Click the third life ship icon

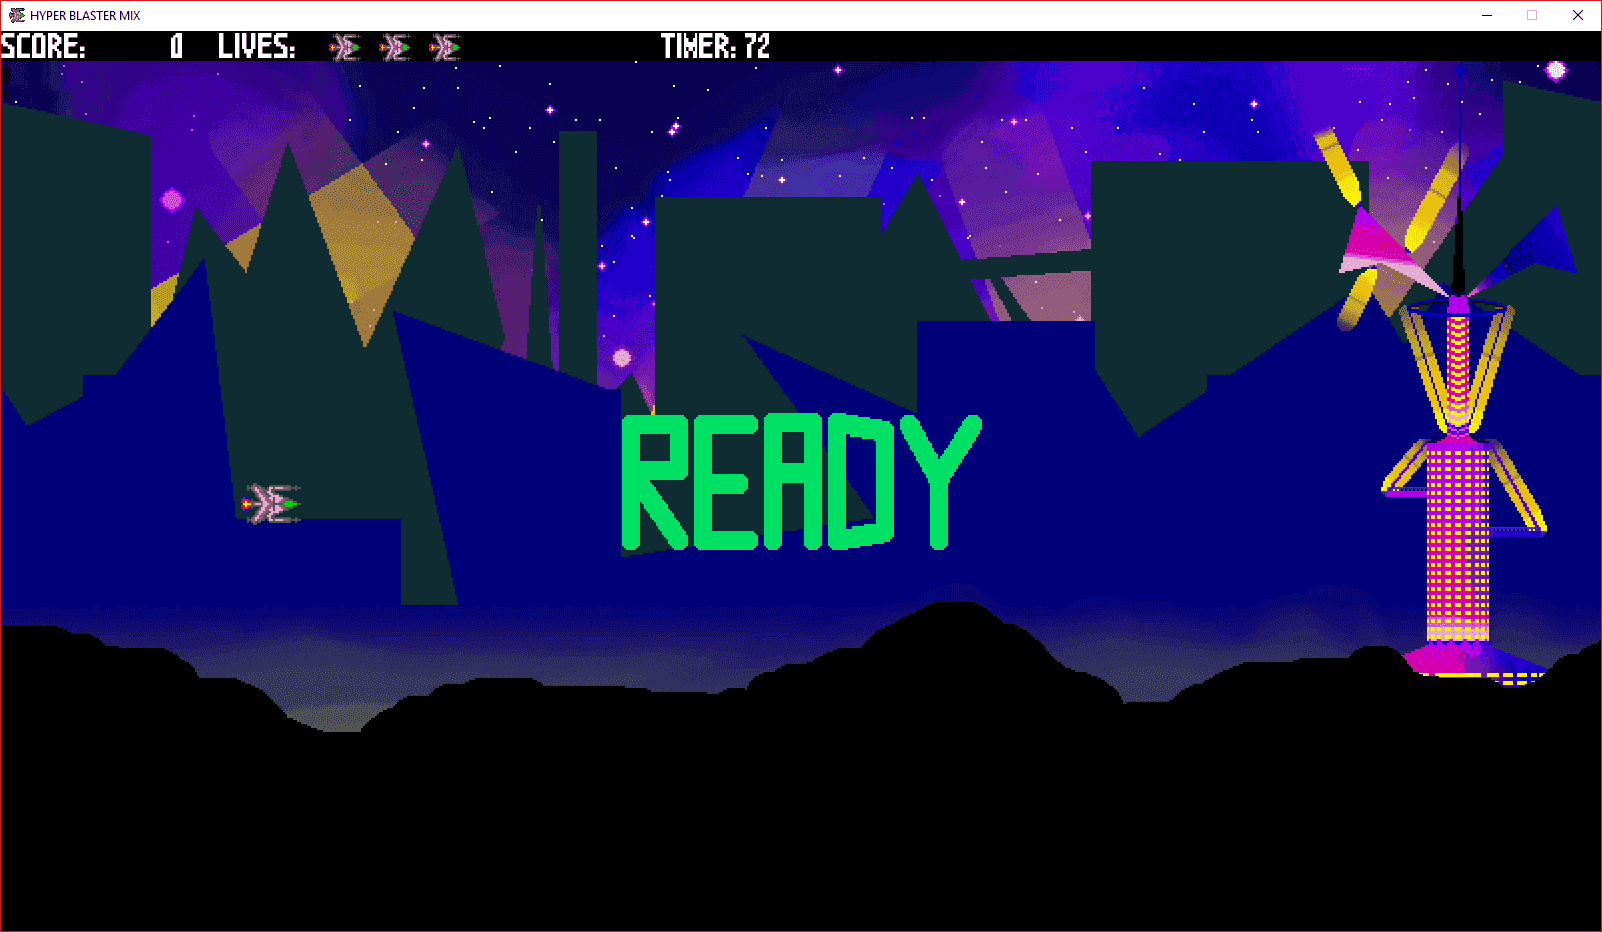(x=445, y=47)
